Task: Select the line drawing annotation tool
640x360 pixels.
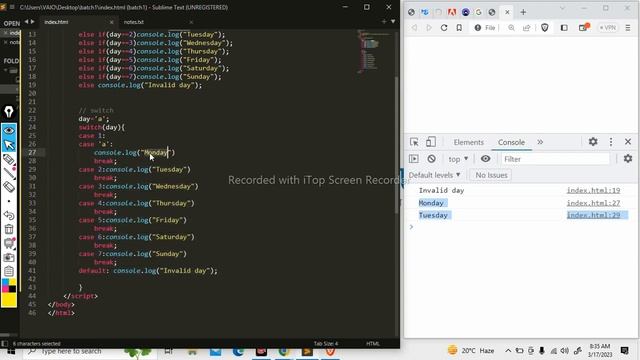Action: [9, 173]
